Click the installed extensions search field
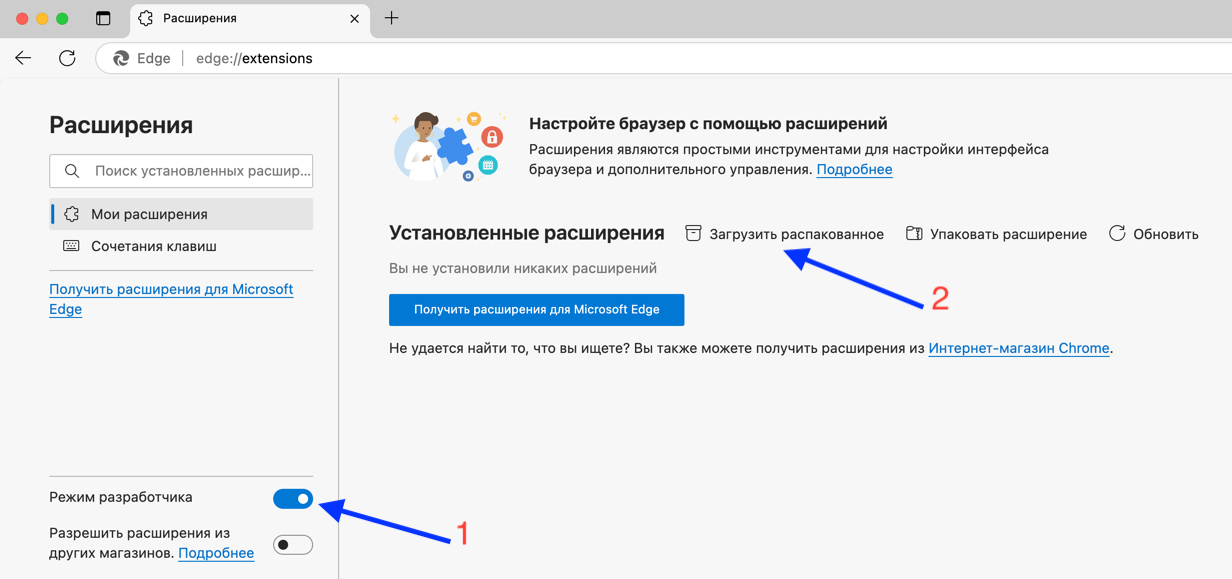Screen dimensions: 1232x579 (190, 170)
